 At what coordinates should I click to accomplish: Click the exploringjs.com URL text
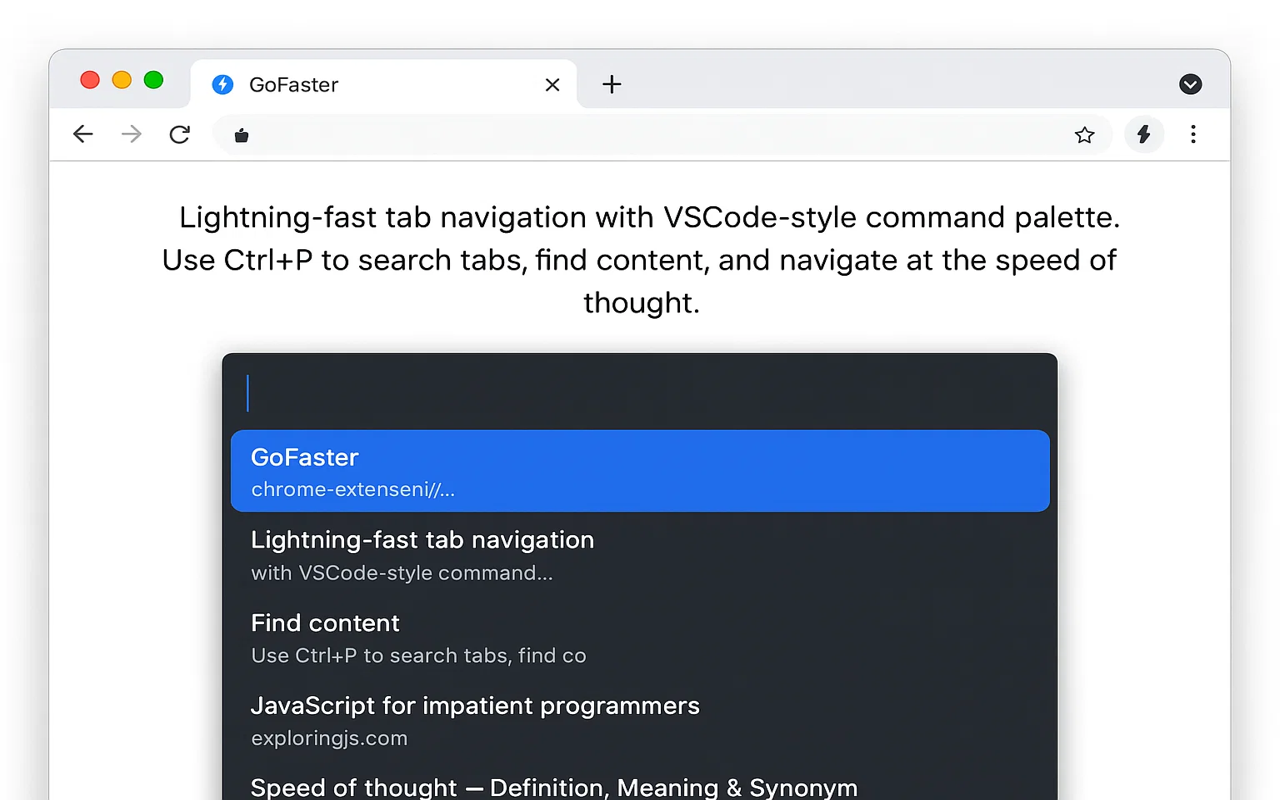(329, 739)
